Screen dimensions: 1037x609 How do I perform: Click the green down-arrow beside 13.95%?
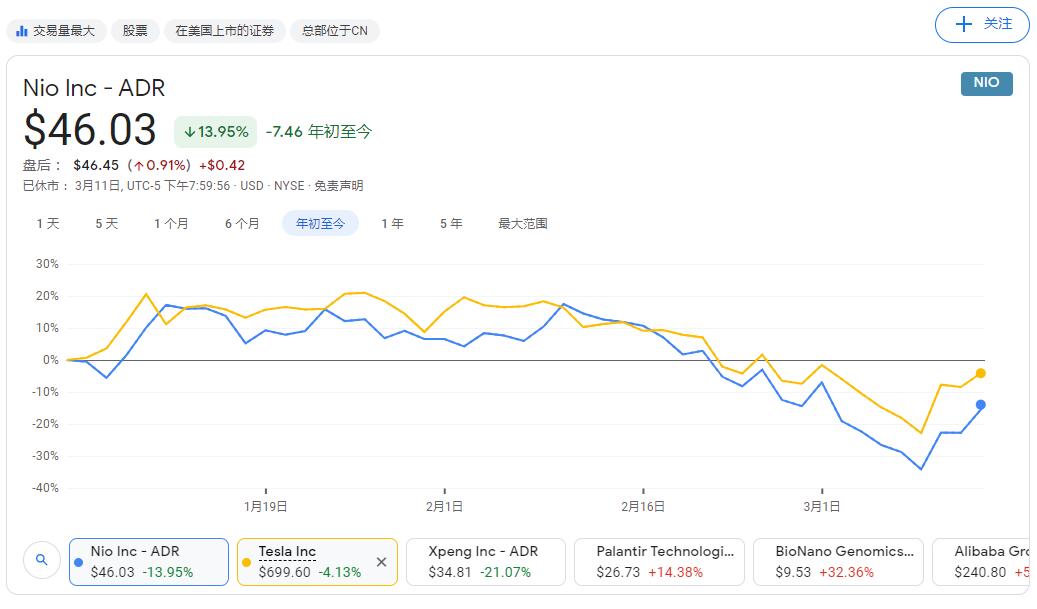point(190,131)
